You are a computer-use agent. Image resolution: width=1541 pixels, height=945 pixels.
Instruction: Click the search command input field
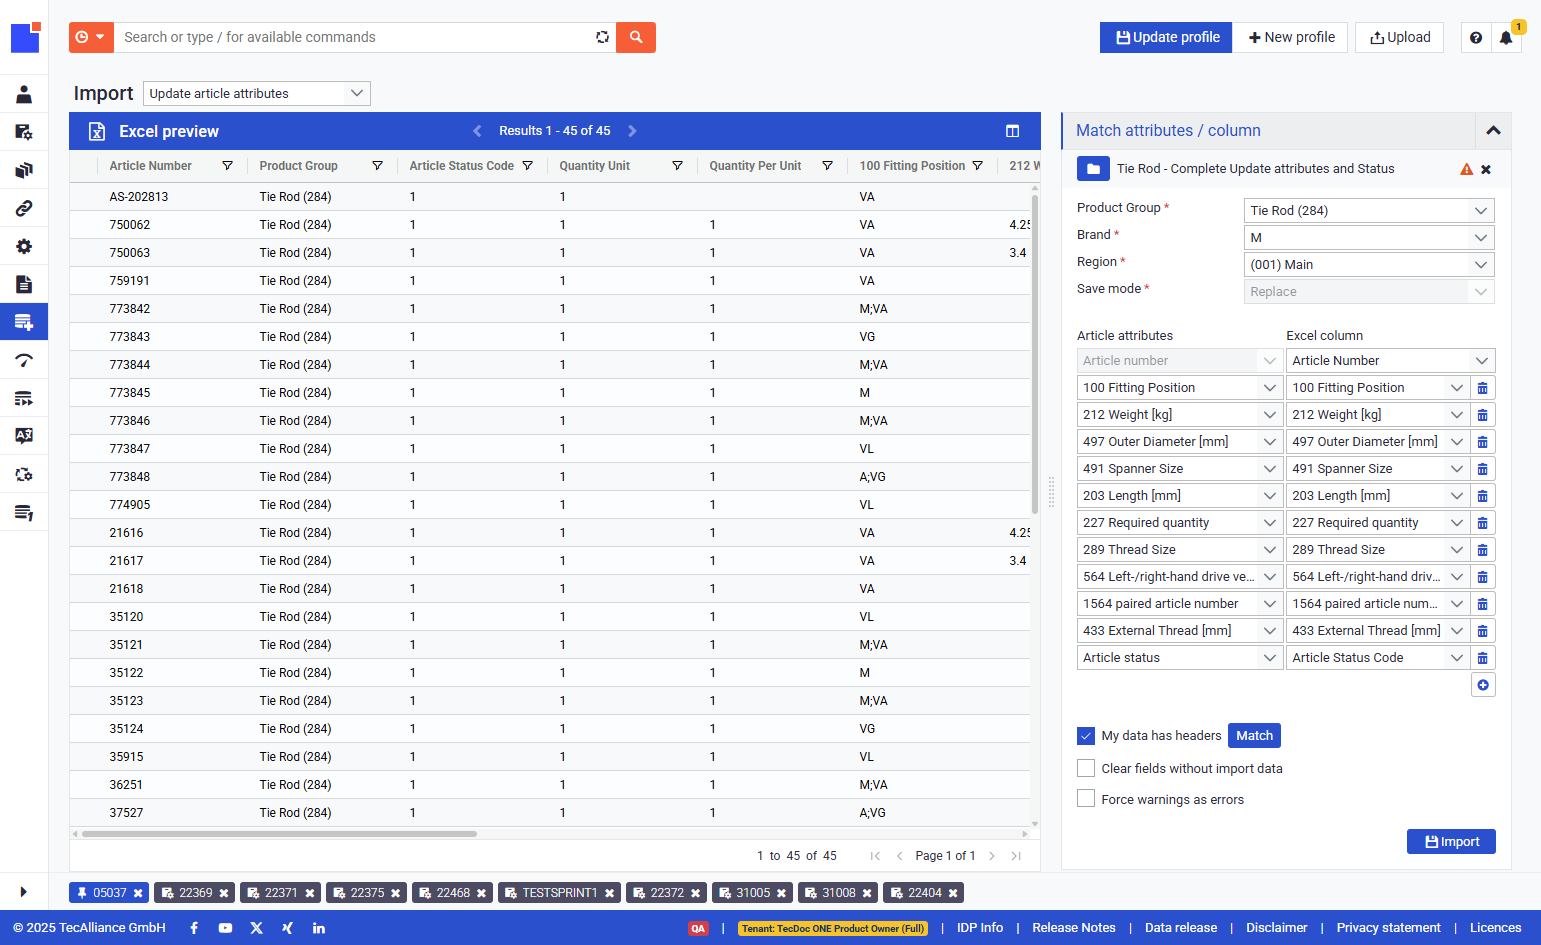tap(352, 37)
